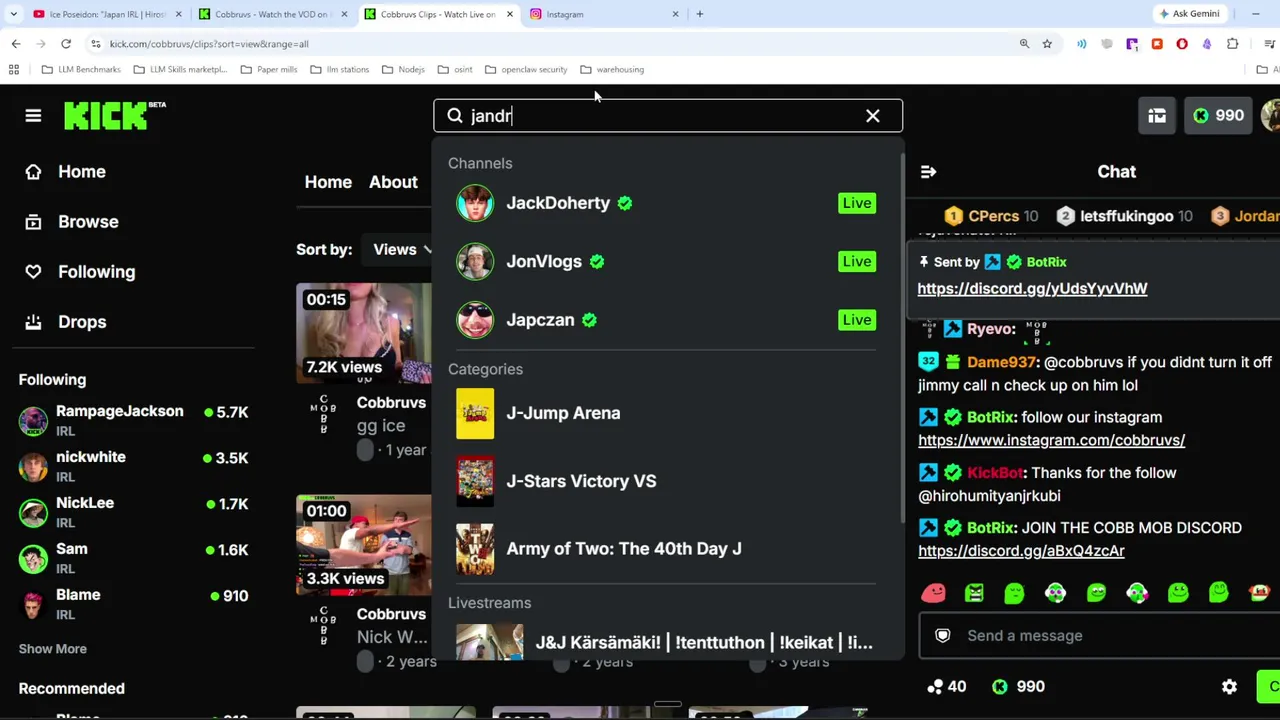Image resolution: width=1280 pixels, height=720 pixels.
Task: Close the Instagram tab
Action: coord(675,14)
